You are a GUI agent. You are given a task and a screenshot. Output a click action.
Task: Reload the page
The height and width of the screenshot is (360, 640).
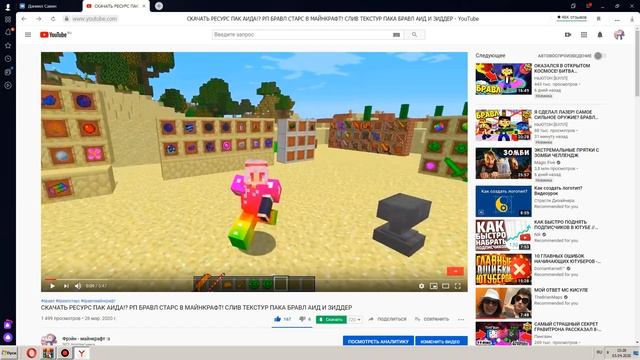click(x=53, y=19)
